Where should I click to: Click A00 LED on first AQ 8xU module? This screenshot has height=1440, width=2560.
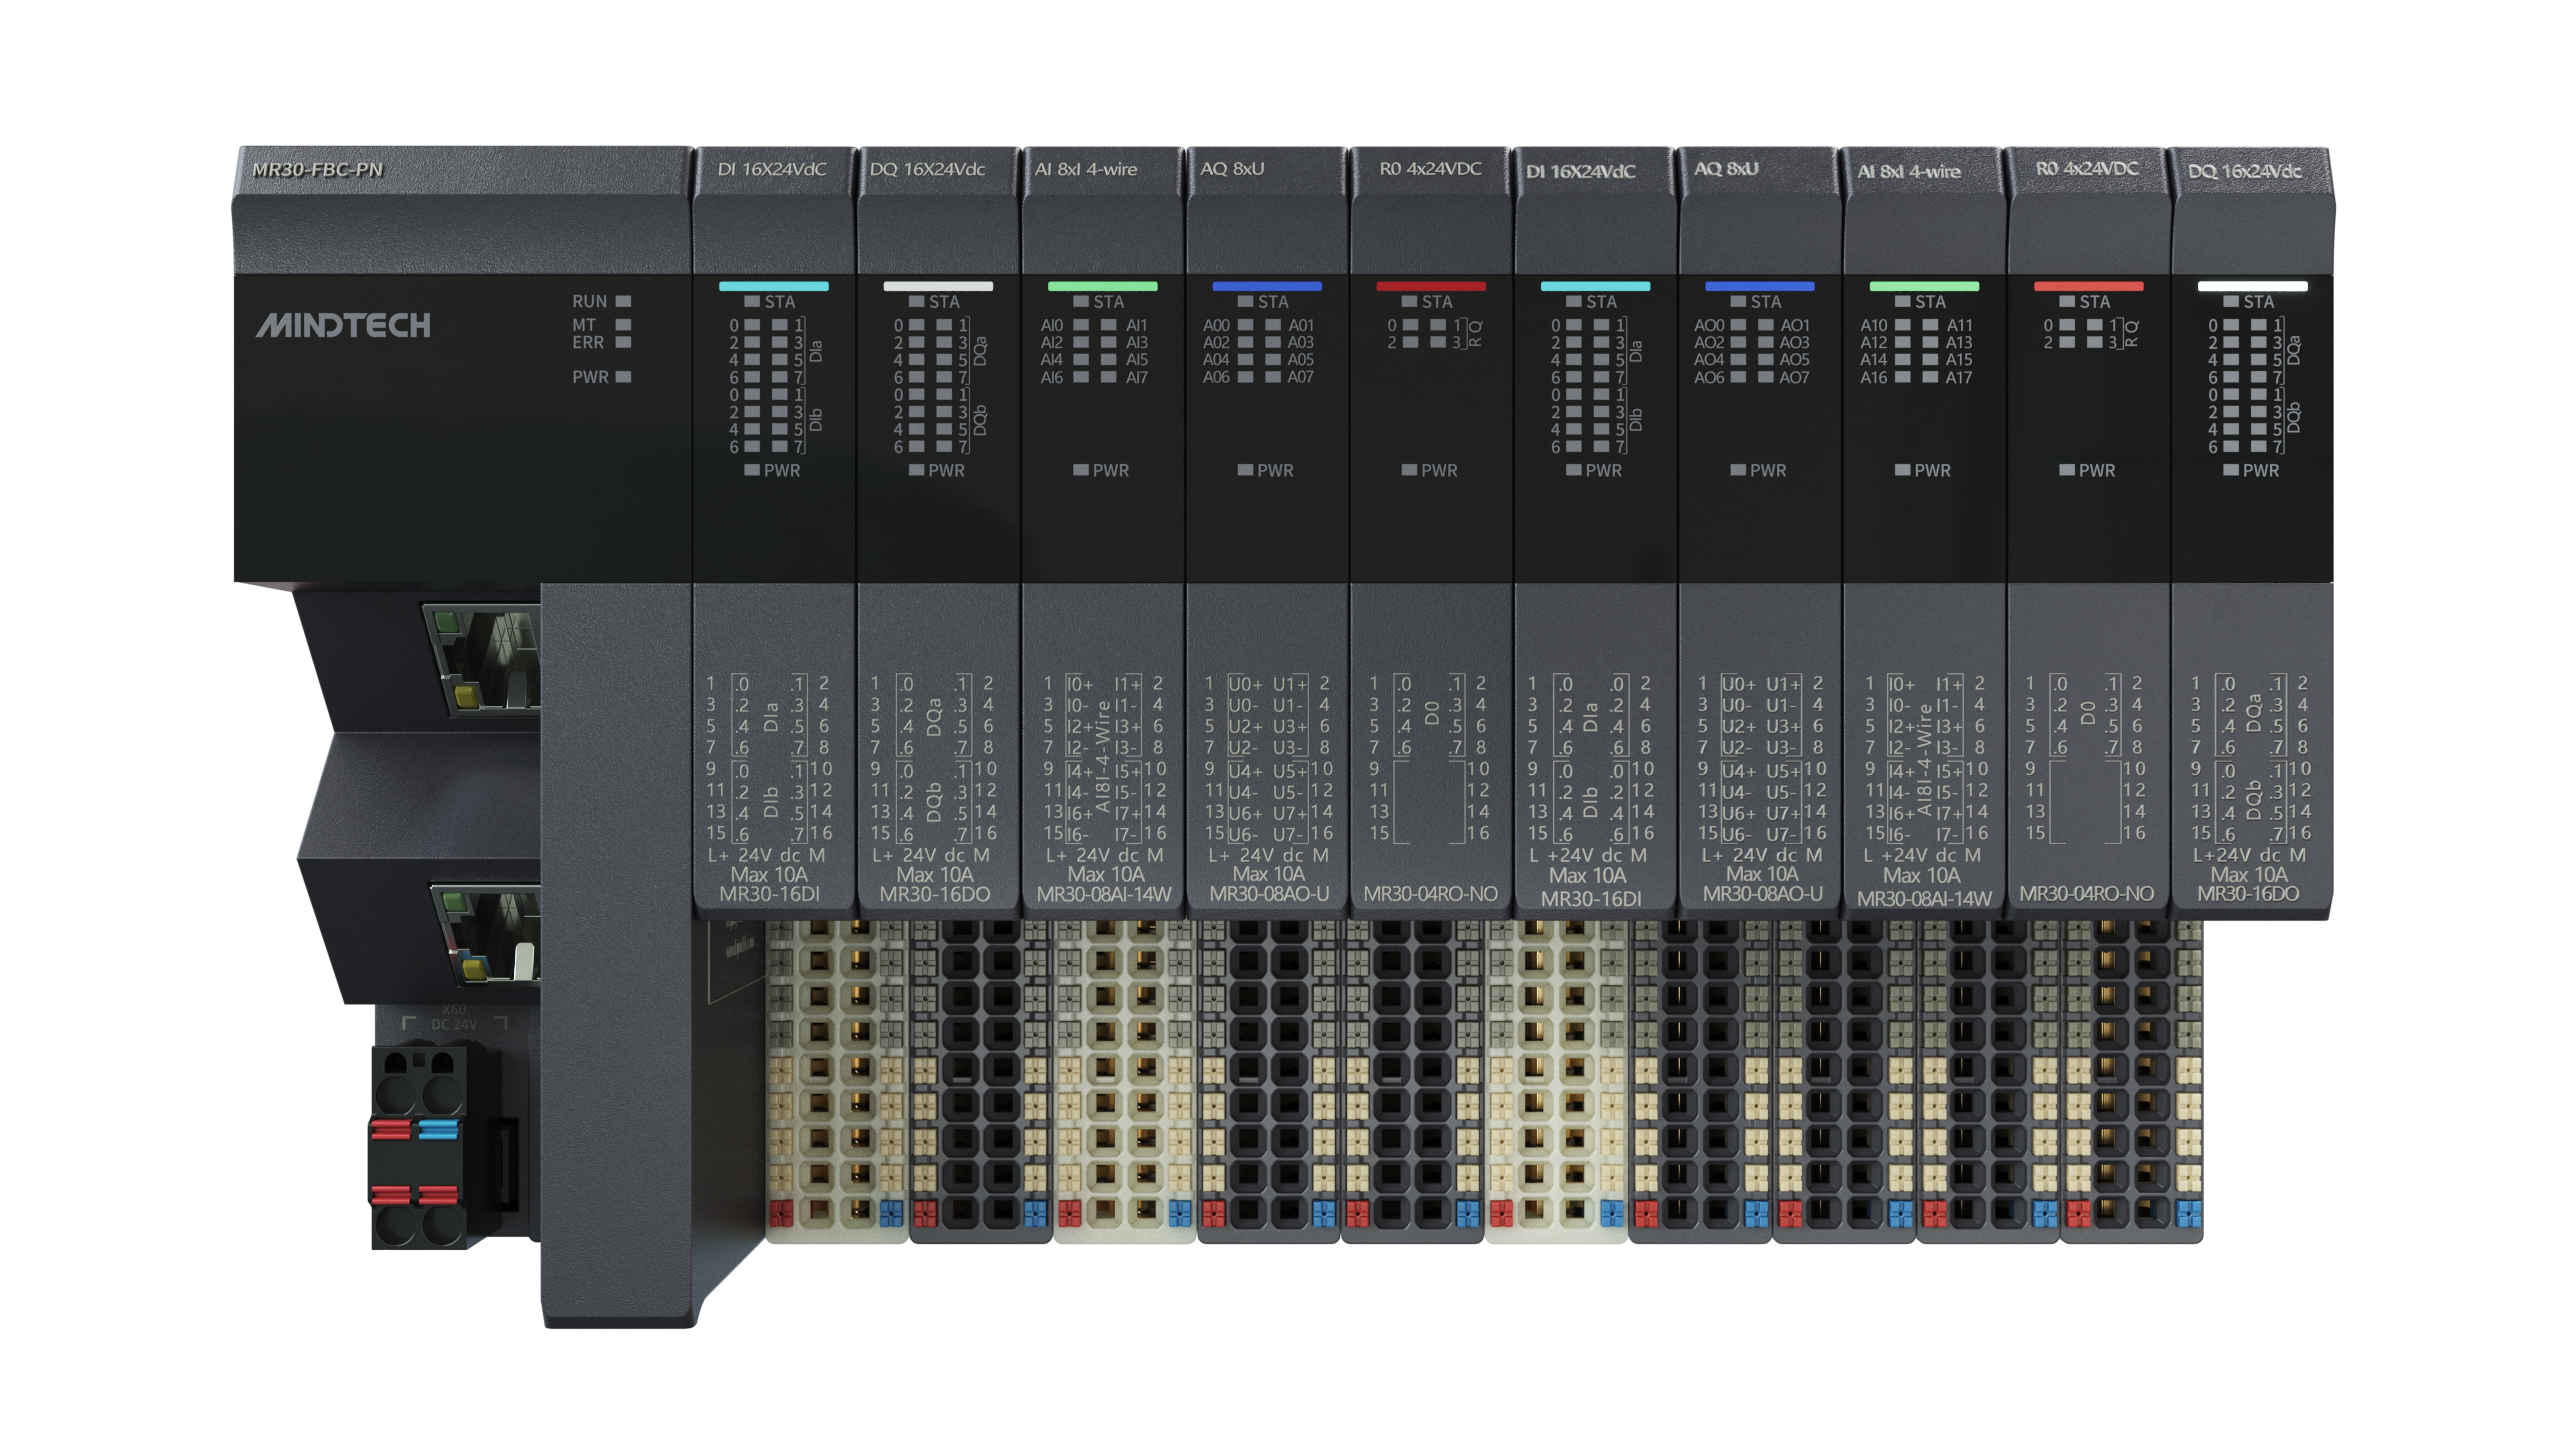[x=1245, y=325]
